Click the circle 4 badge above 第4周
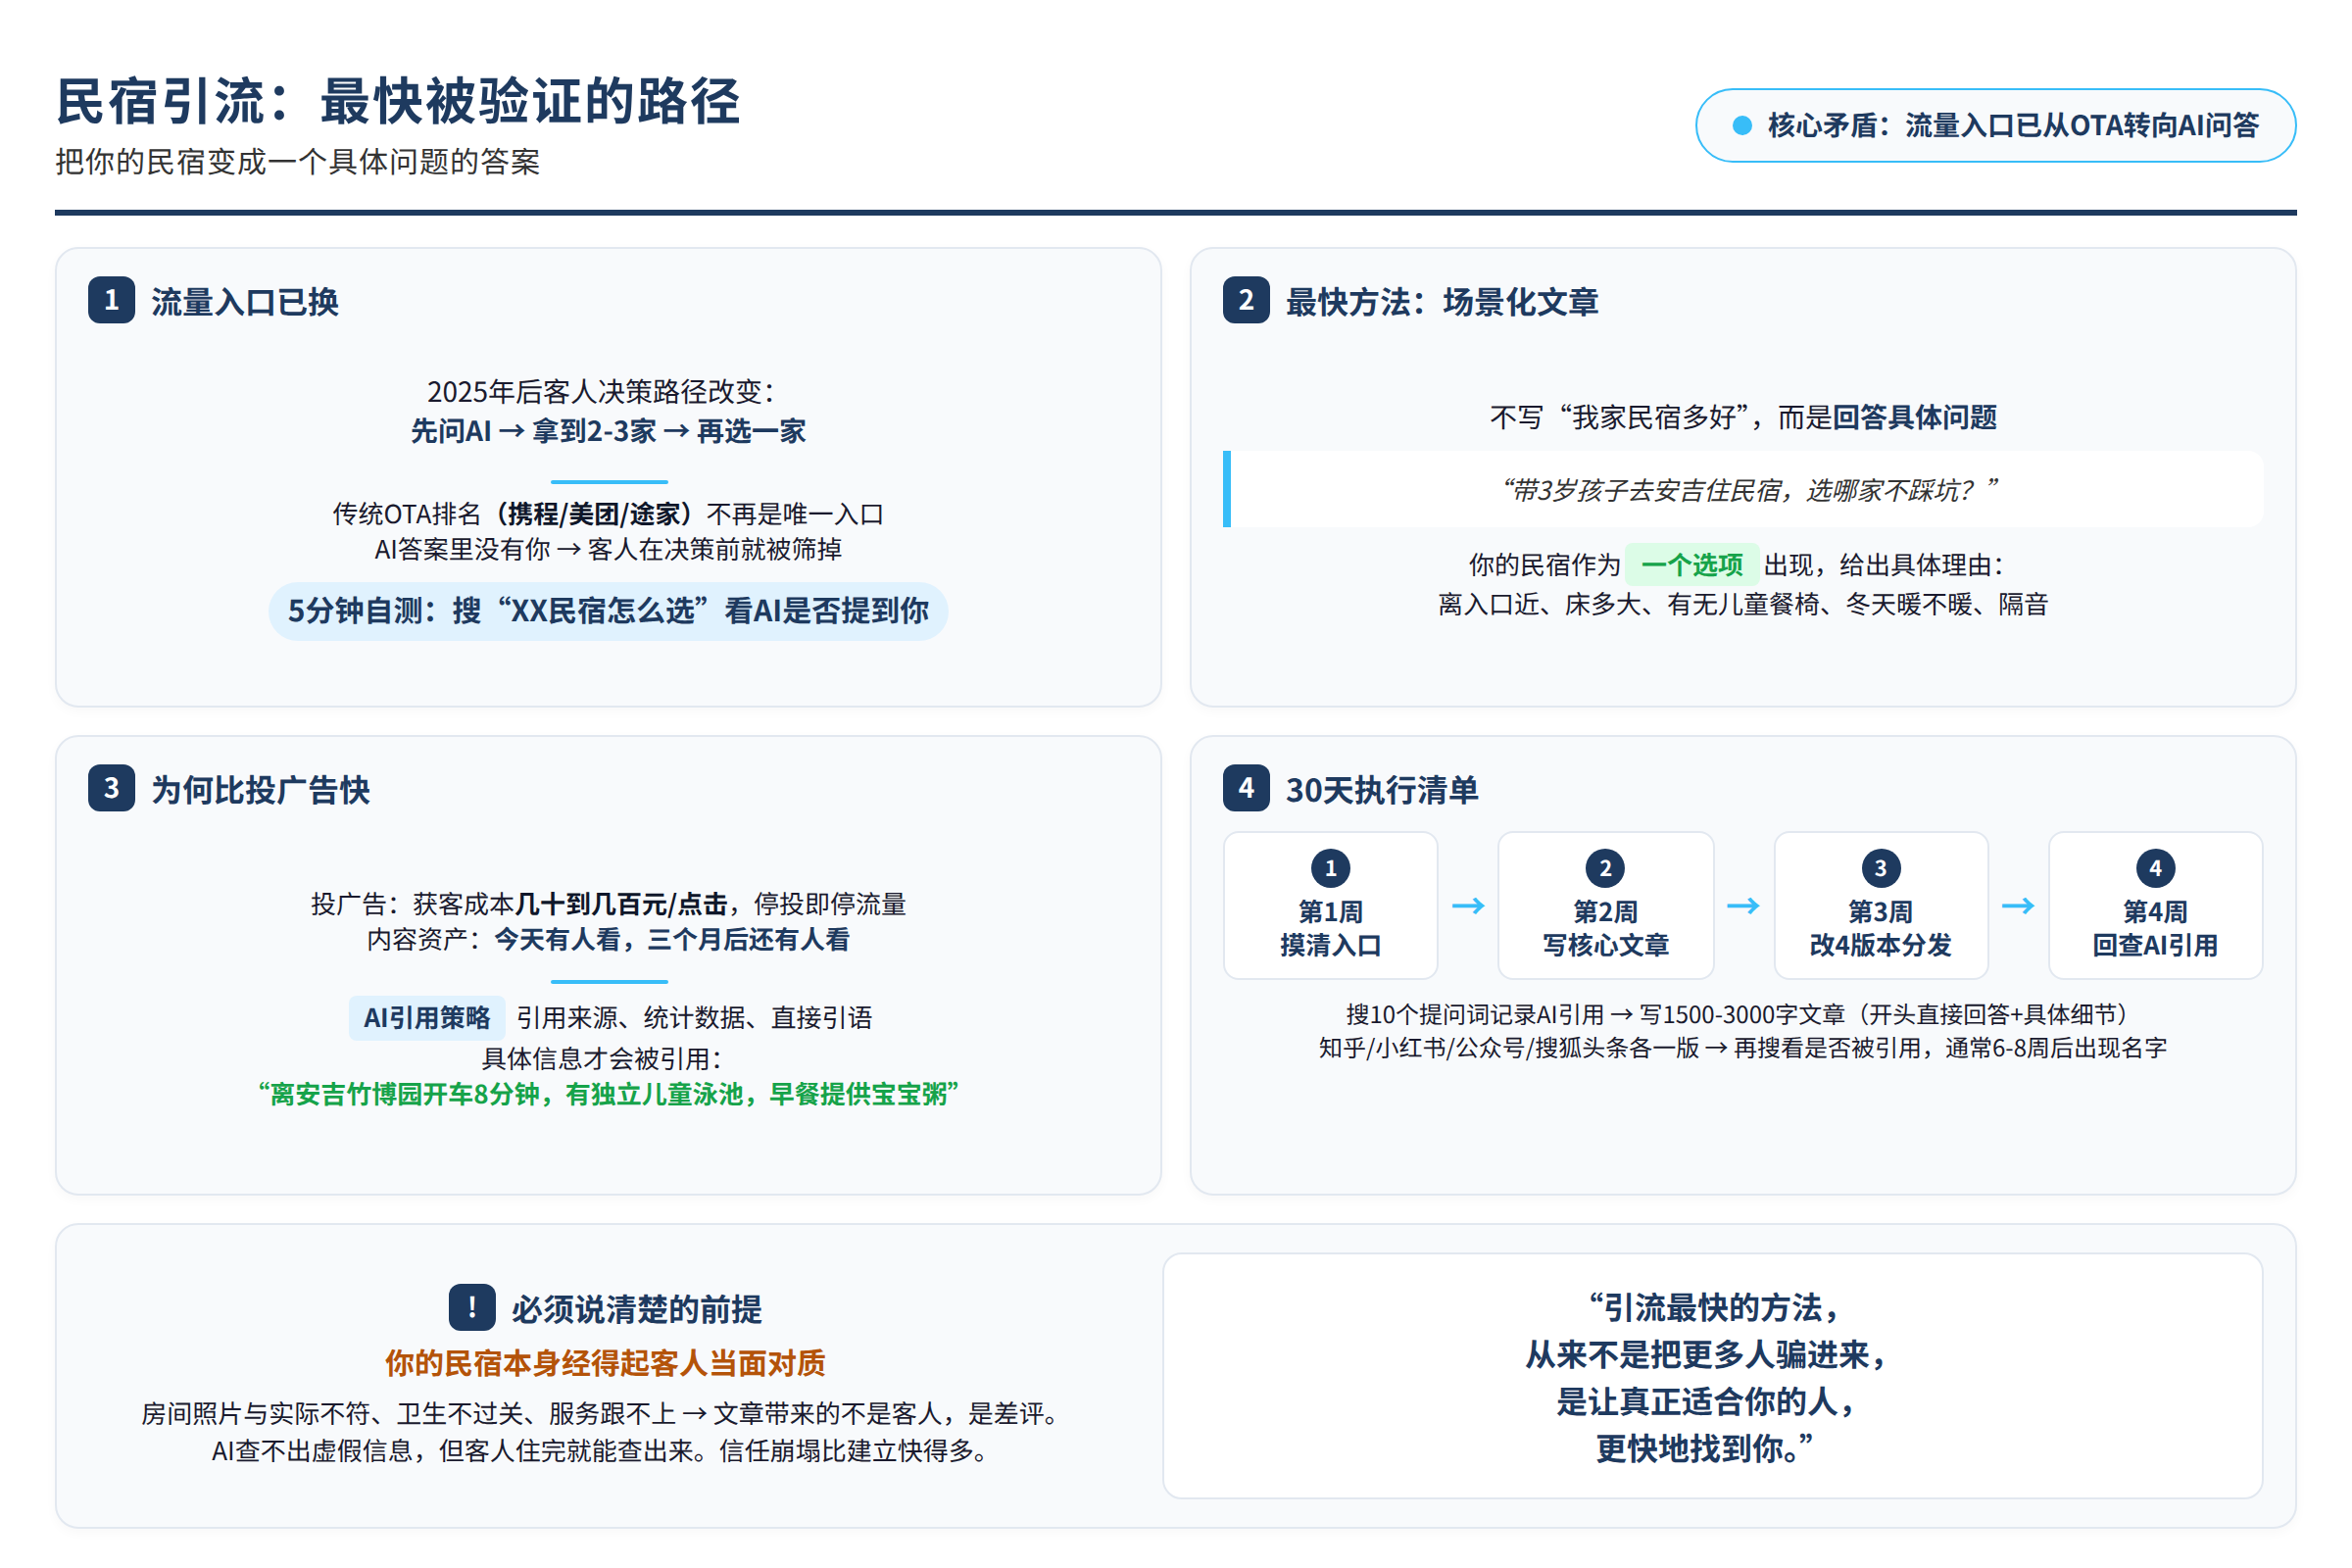Image resolution: width=2352 pixels, height=1568 pixels. click(x=2155, y=868)
